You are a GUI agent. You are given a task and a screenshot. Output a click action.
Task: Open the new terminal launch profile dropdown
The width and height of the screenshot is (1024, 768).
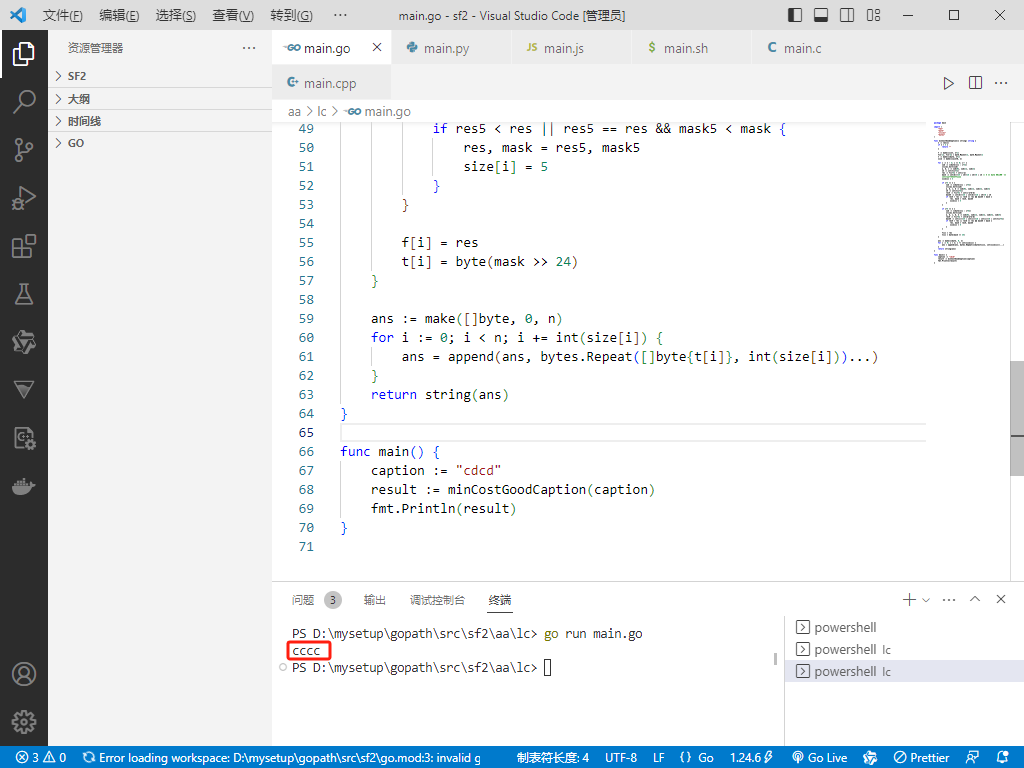[926, 600]
